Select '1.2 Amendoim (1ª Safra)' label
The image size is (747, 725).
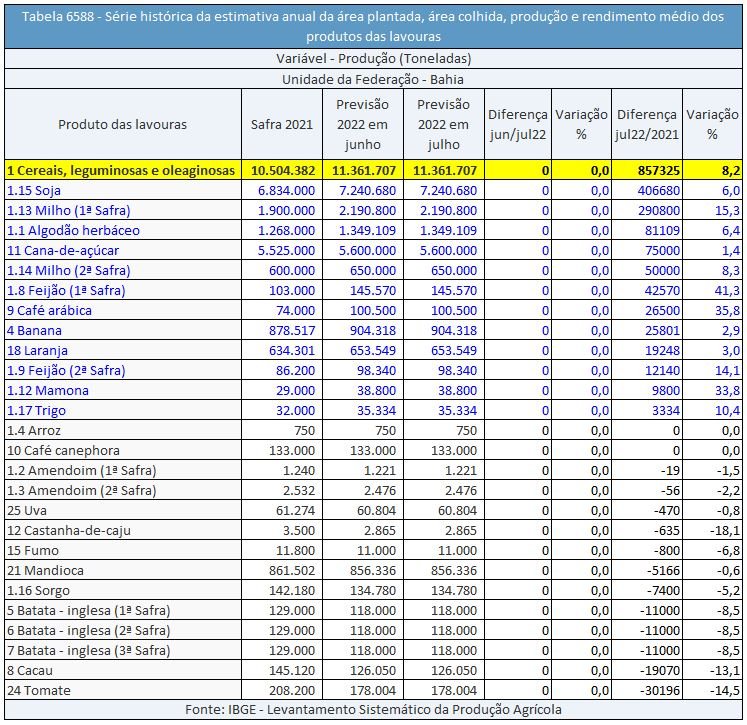(x=81, y=471)
